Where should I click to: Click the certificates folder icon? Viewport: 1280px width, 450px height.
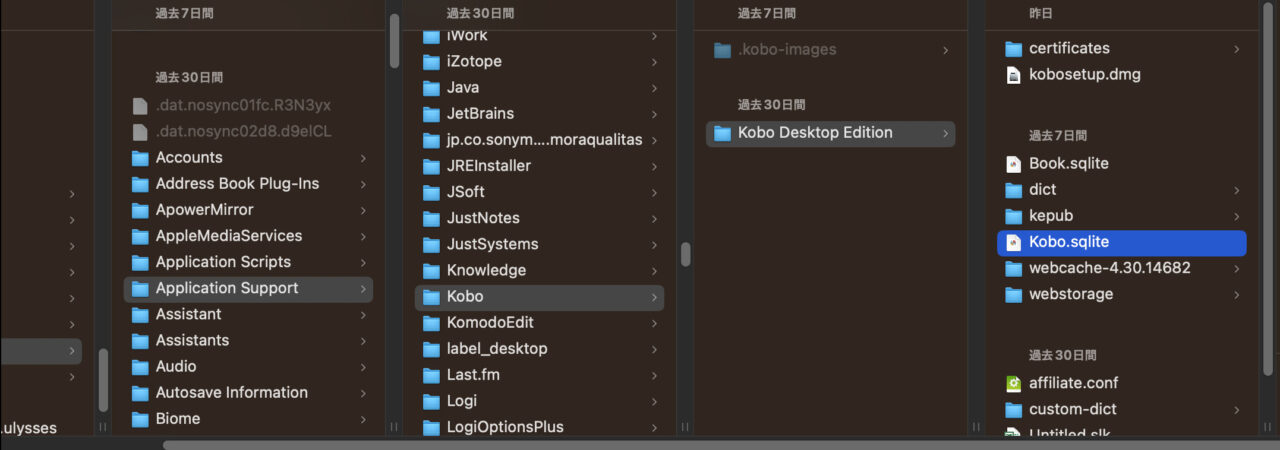tap(1013, 48)
